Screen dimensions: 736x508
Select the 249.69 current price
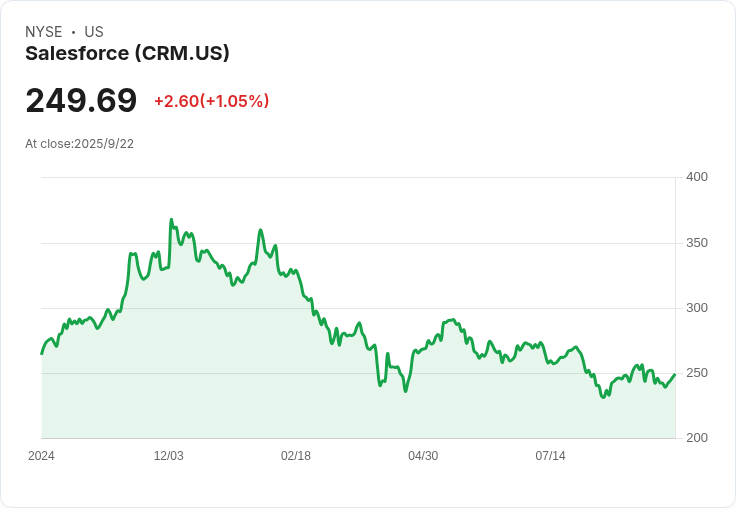click(x=81, y=100)
